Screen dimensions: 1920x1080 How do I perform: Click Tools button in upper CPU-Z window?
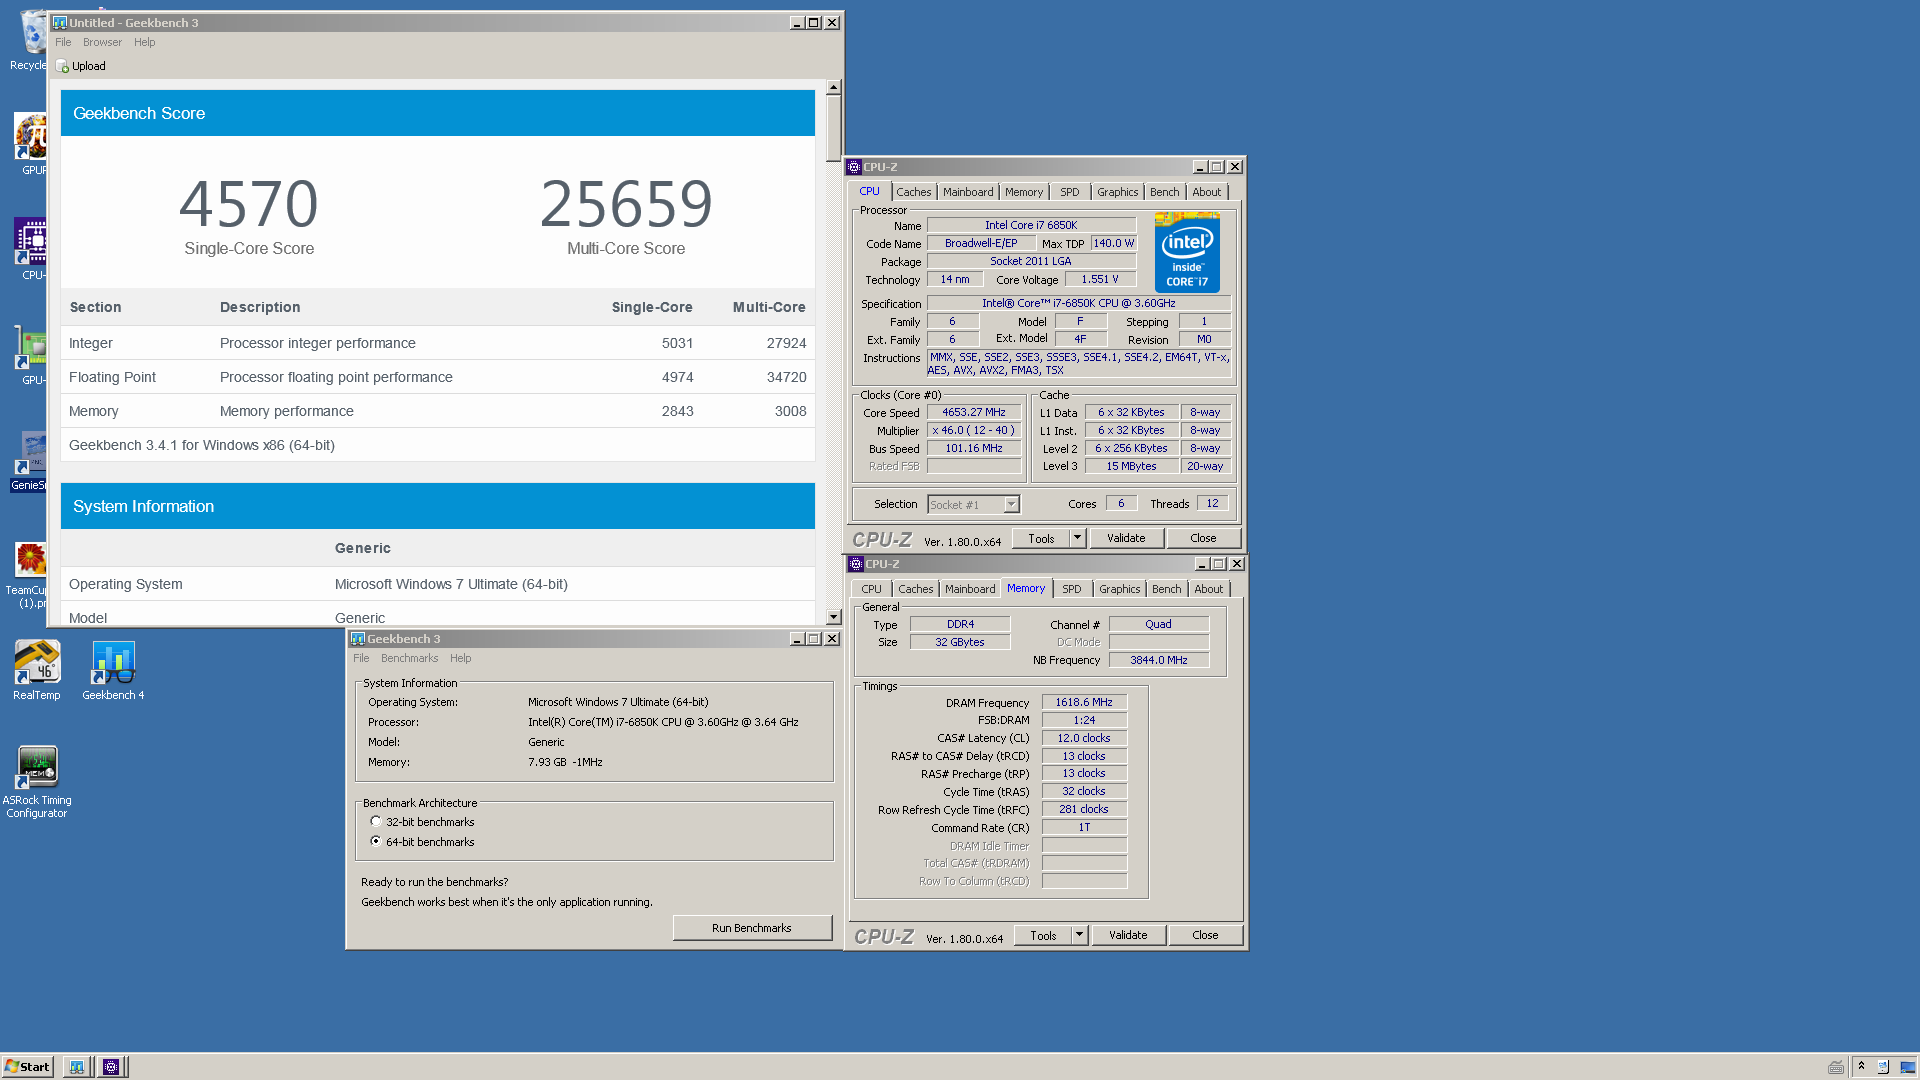1041,538
